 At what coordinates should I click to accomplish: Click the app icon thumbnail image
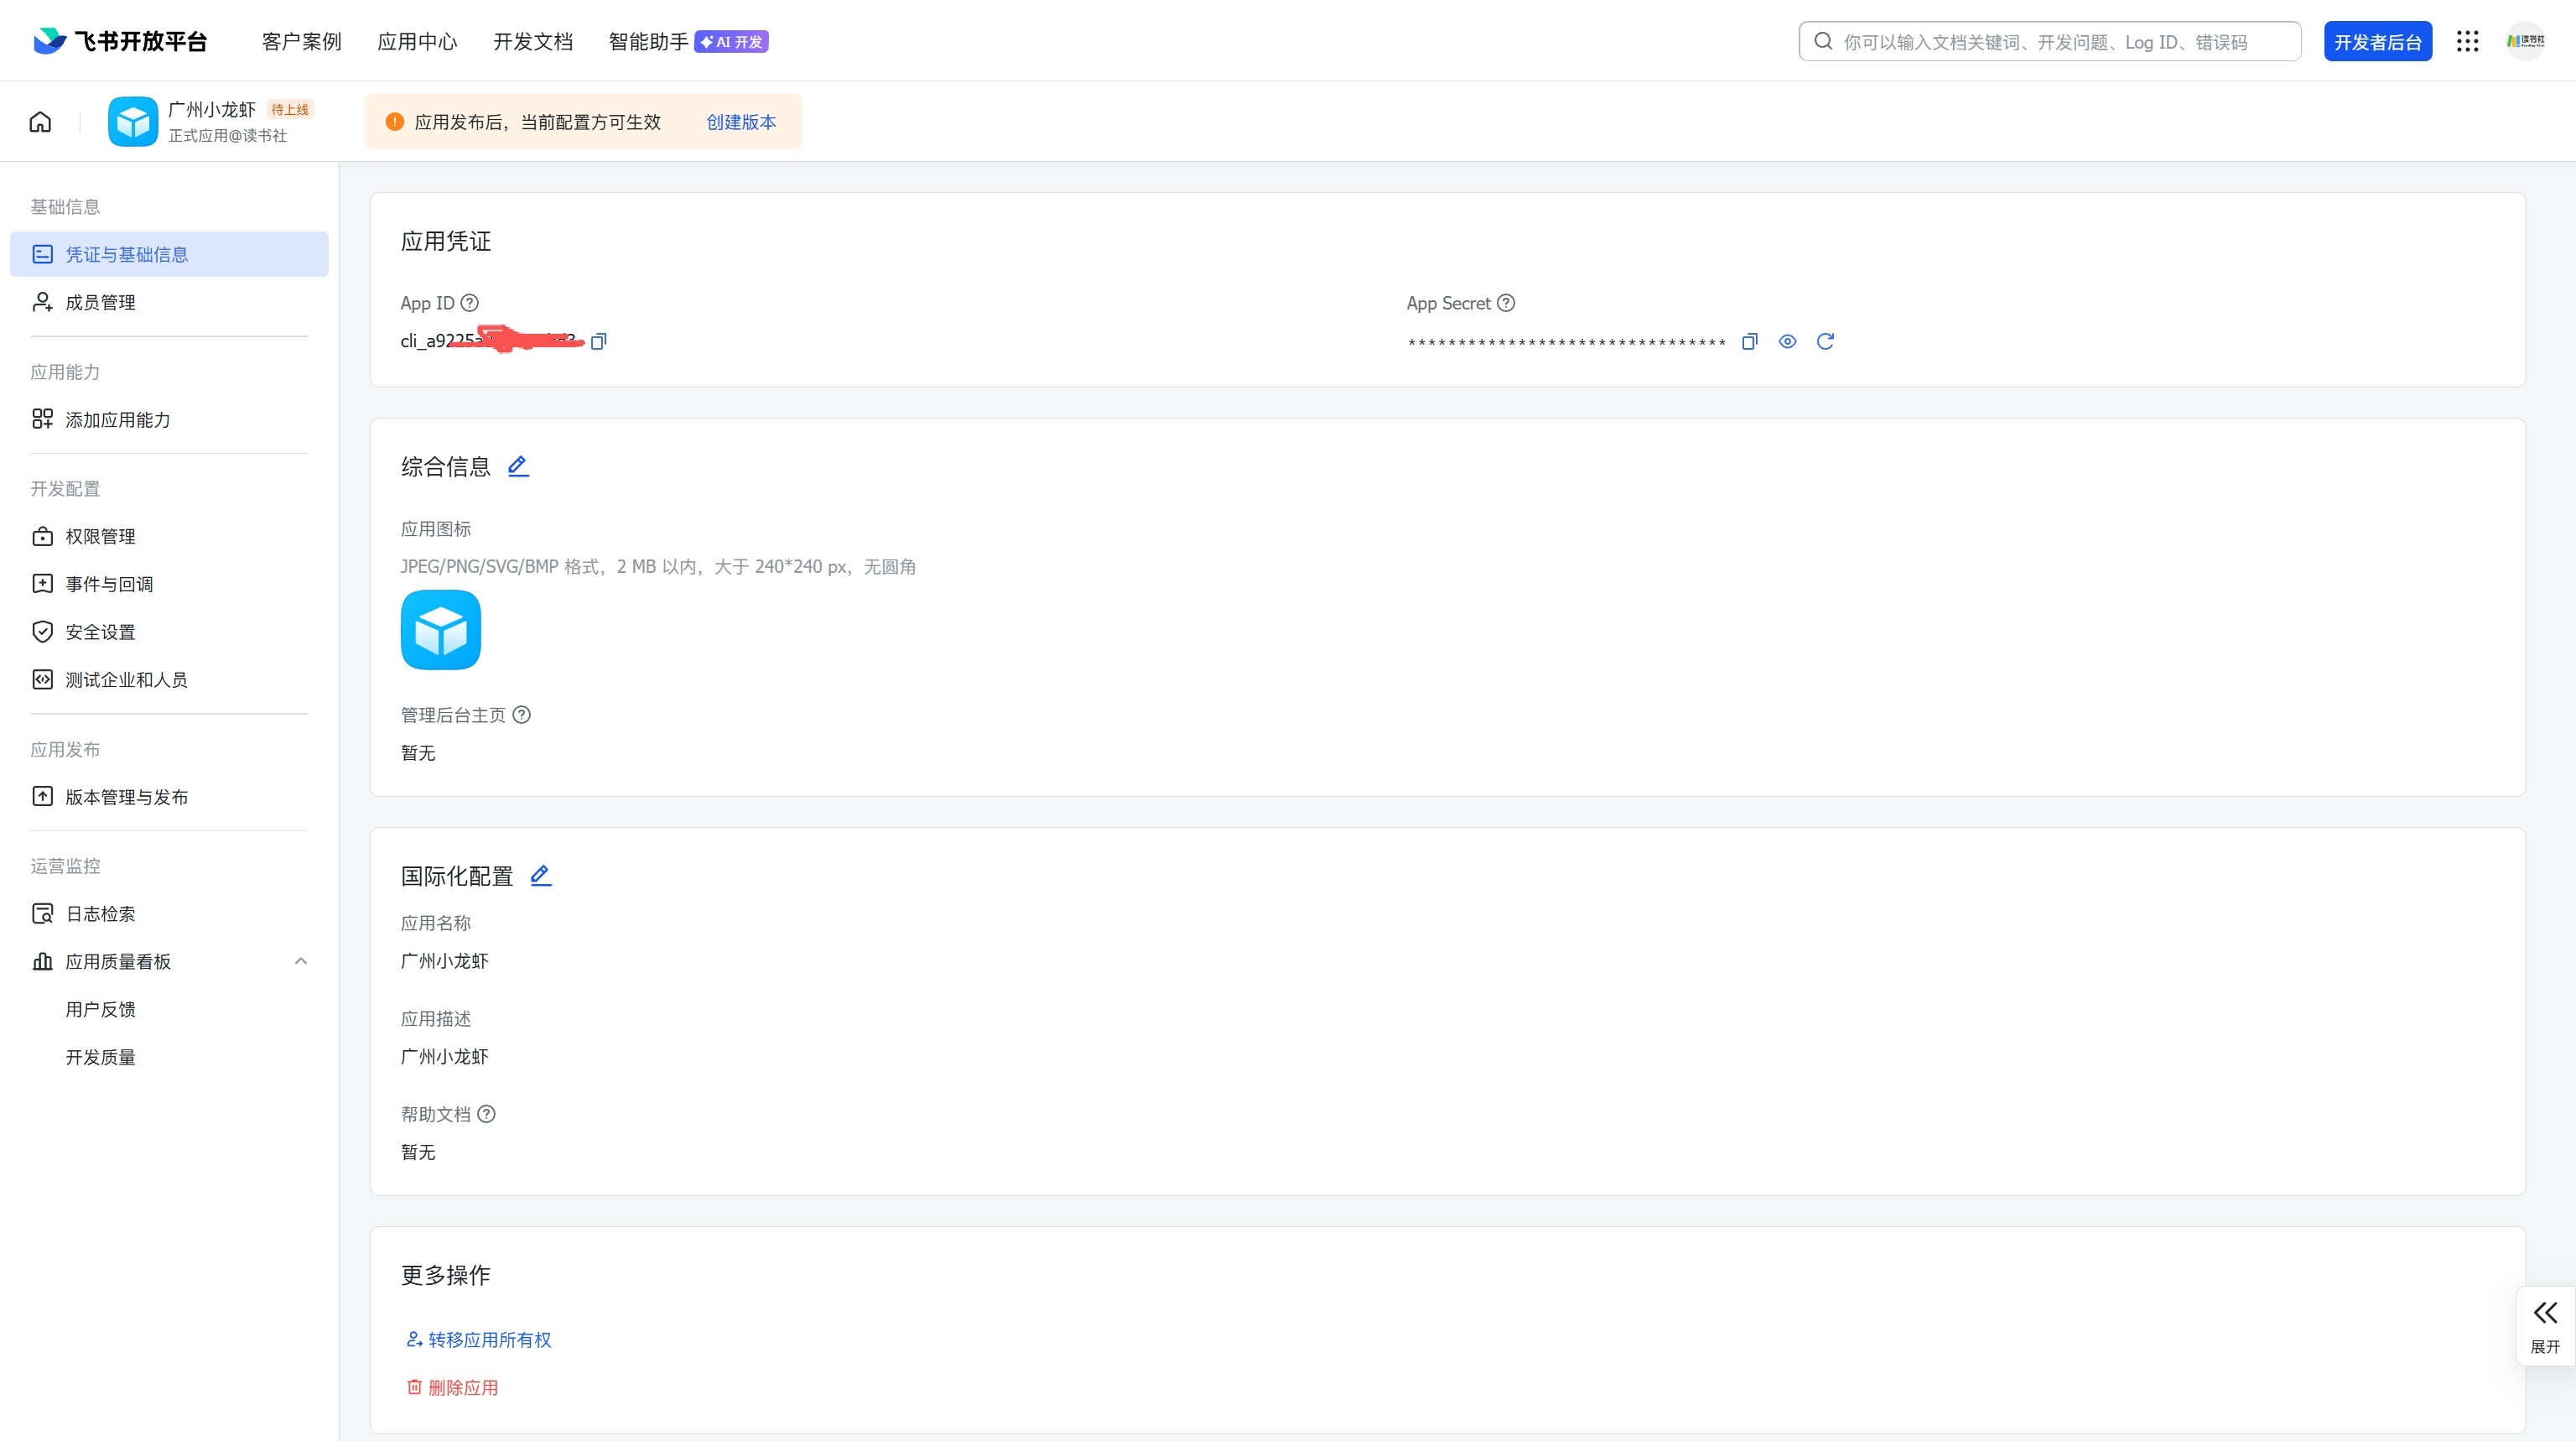click(440, 630)
